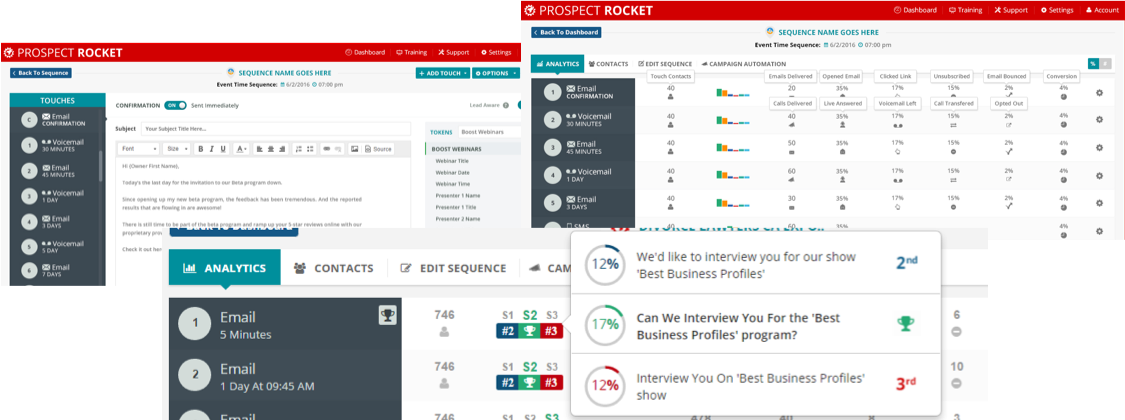Switch to the large Contacts tab
Screen dimensions: 1125x420
[x=333, y=268]
